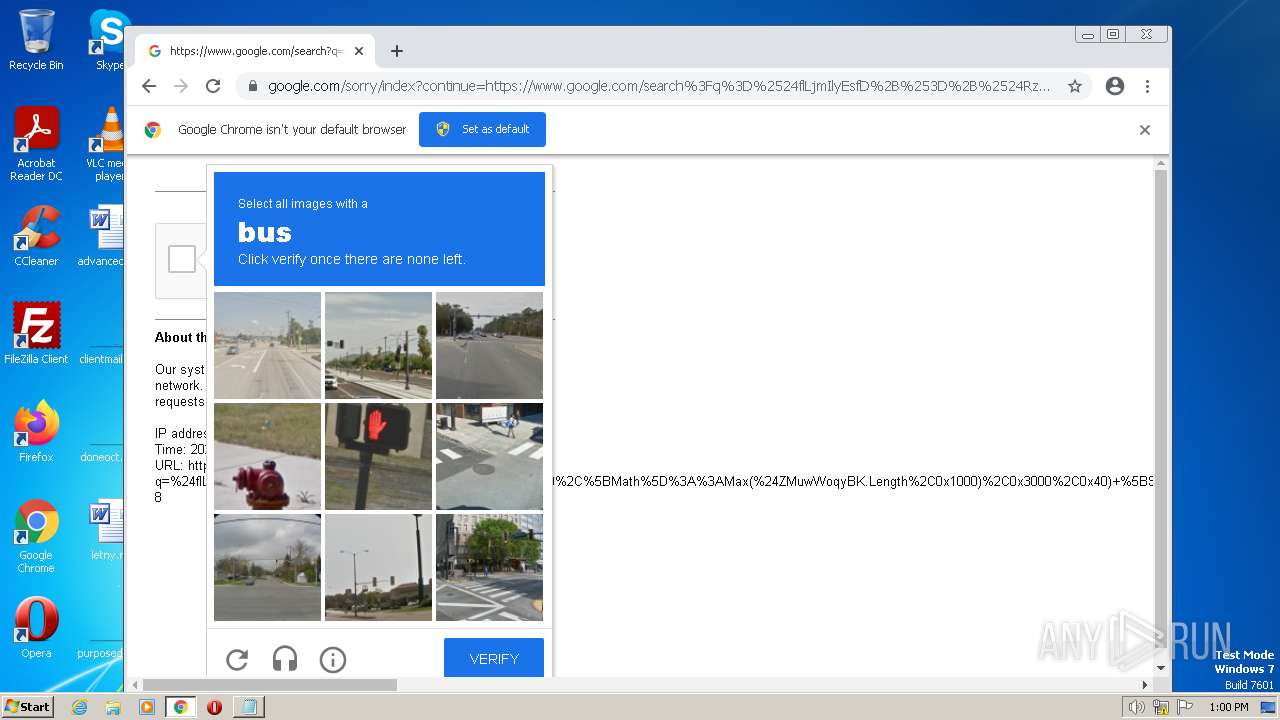Open Google Chrome desktop icon

36,536
